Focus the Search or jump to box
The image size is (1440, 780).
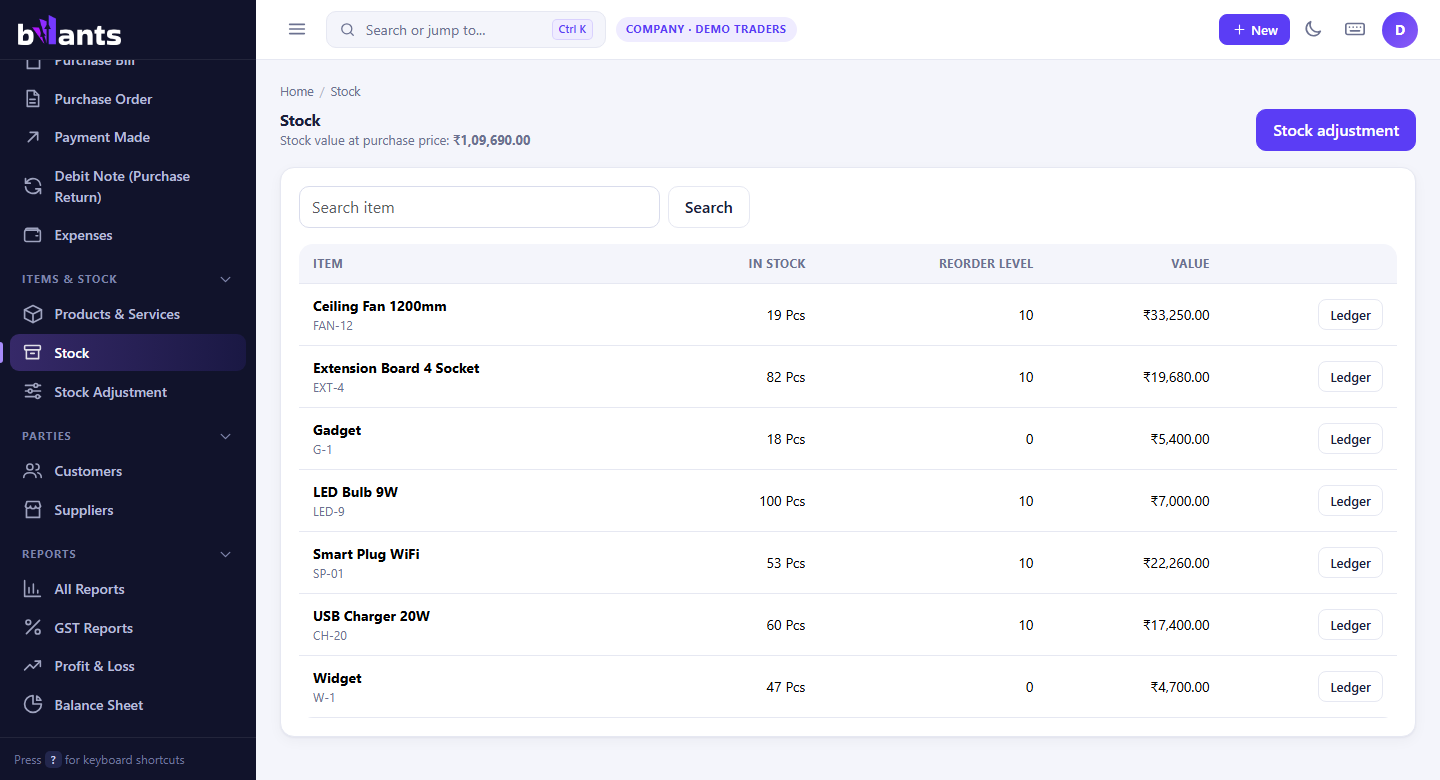pyautogui.click(x=466, y=30)
